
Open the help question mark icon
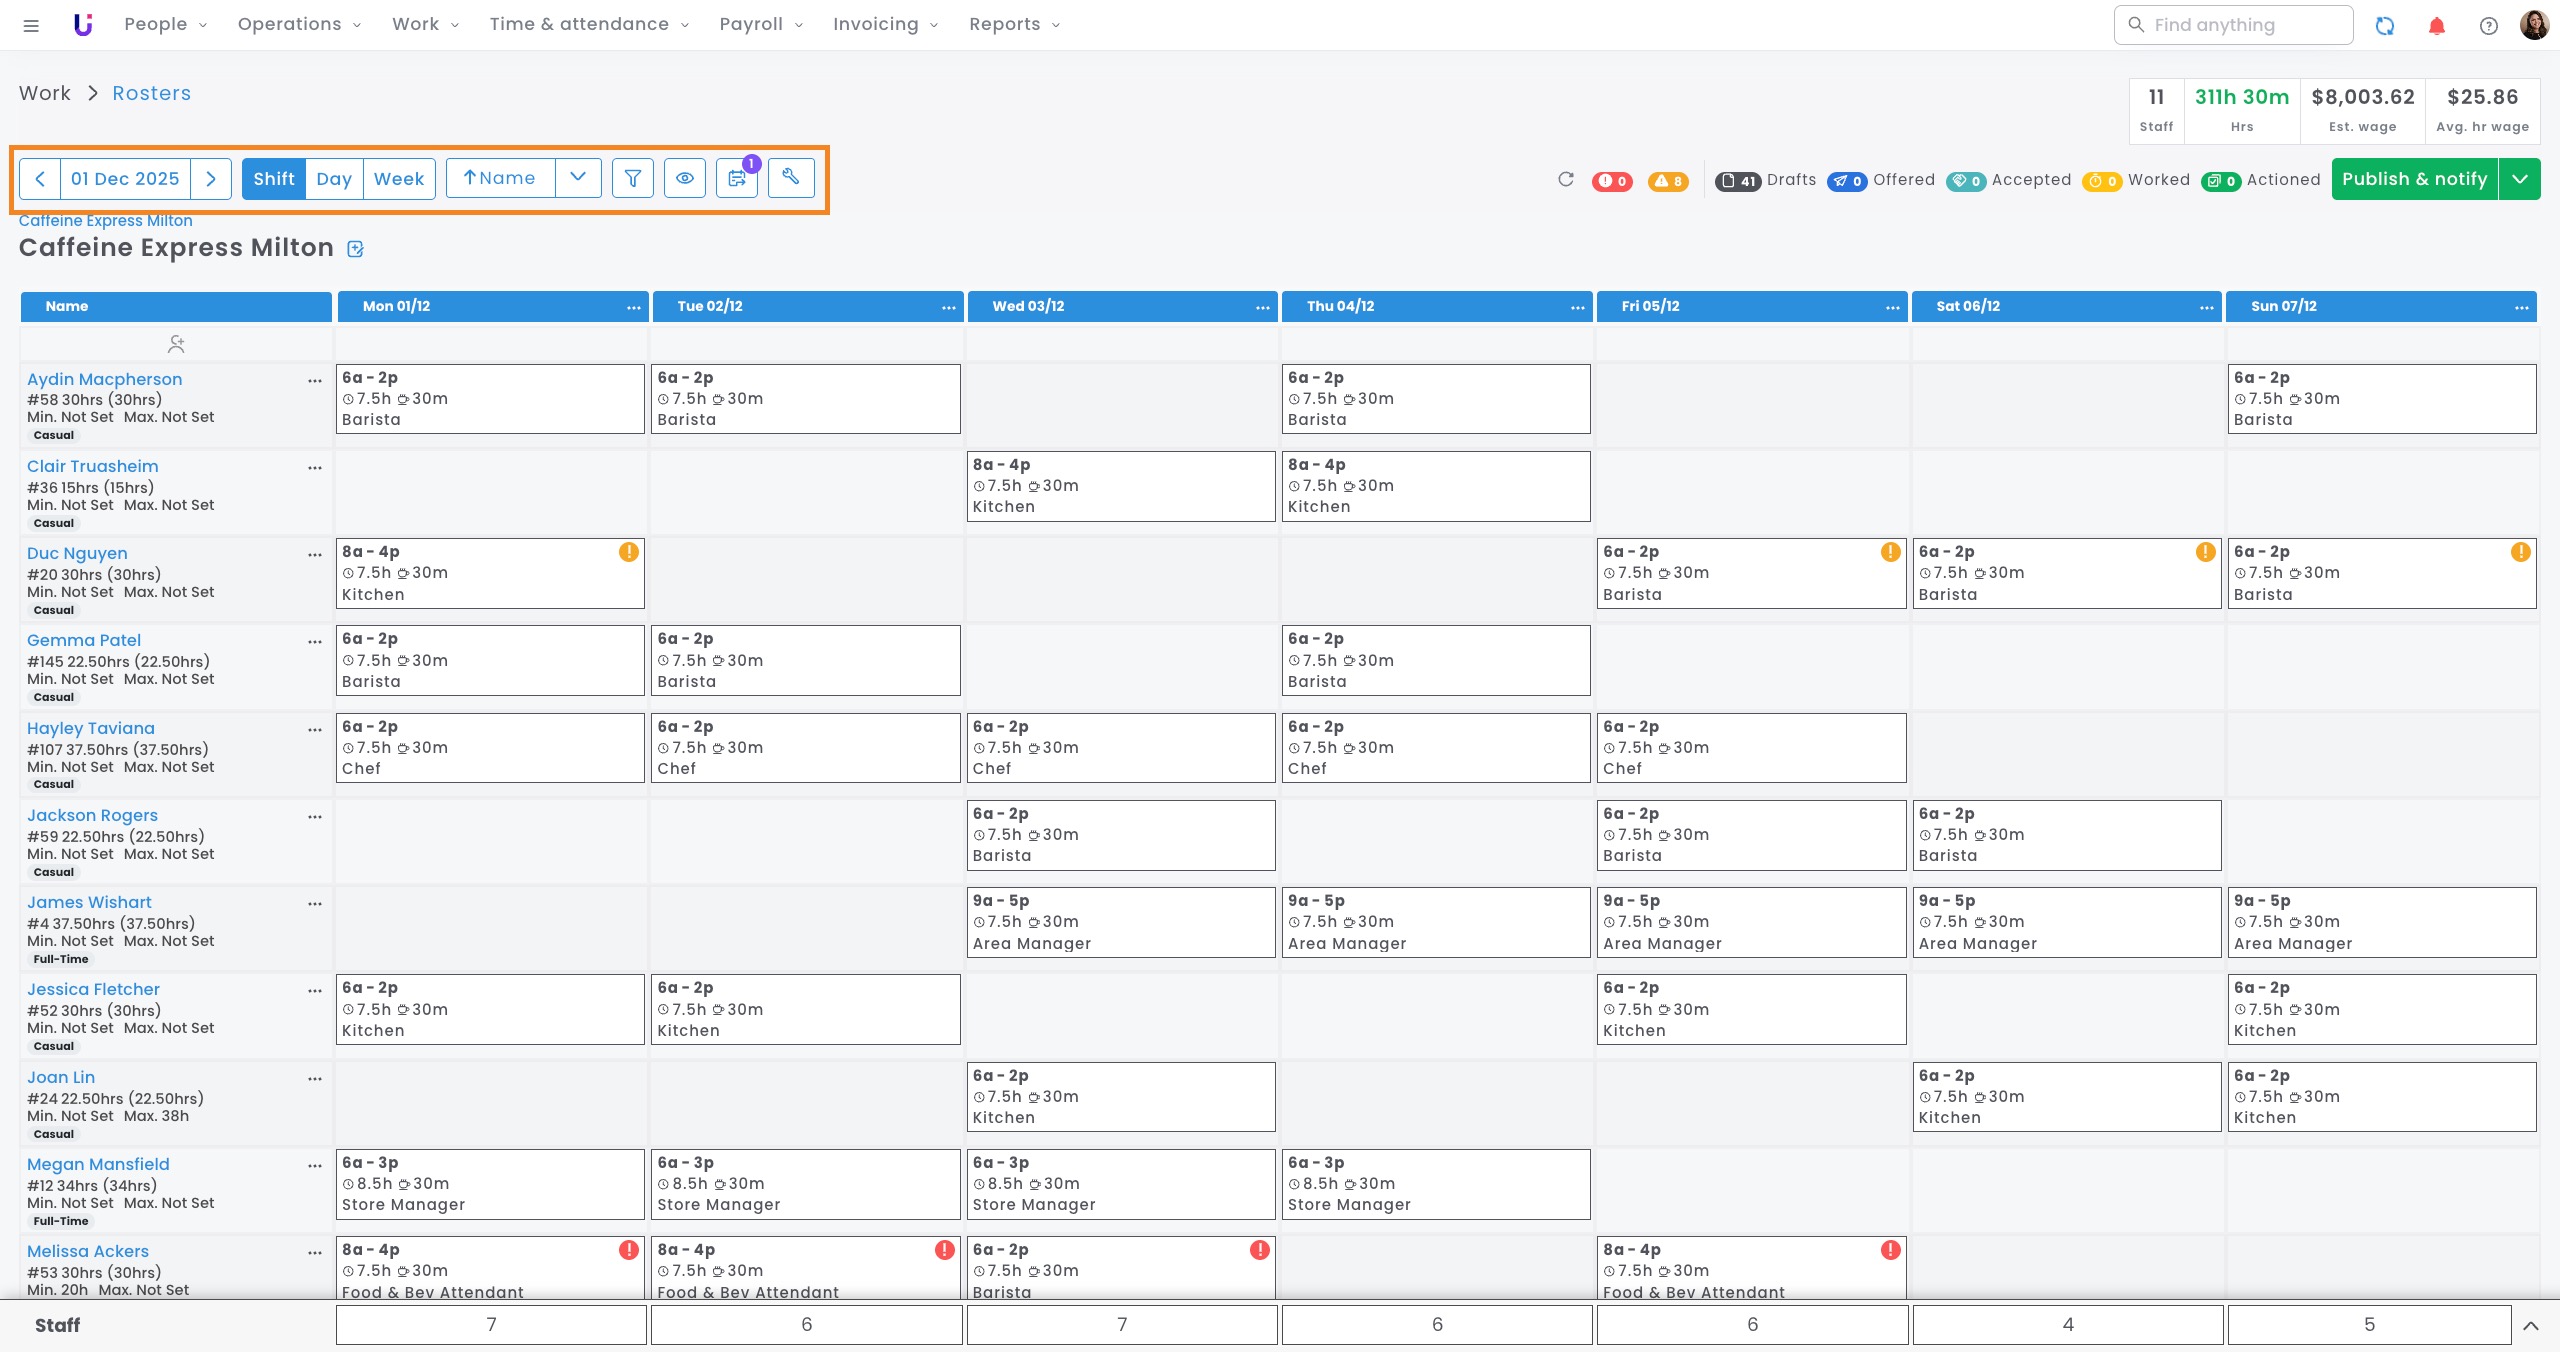(2488, 26)
